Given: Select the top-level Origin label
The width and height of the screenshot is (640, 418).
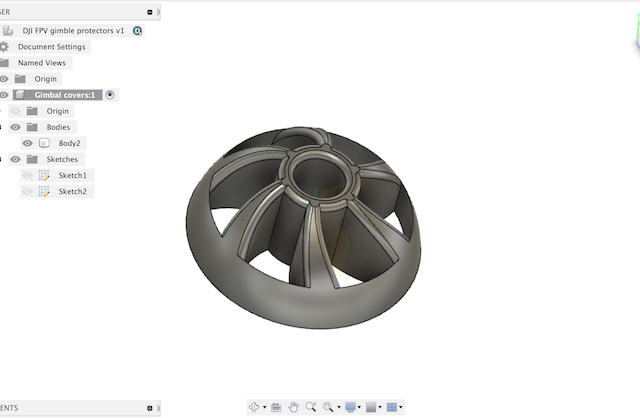Looking at the screenshot, I should click(46, 79).
